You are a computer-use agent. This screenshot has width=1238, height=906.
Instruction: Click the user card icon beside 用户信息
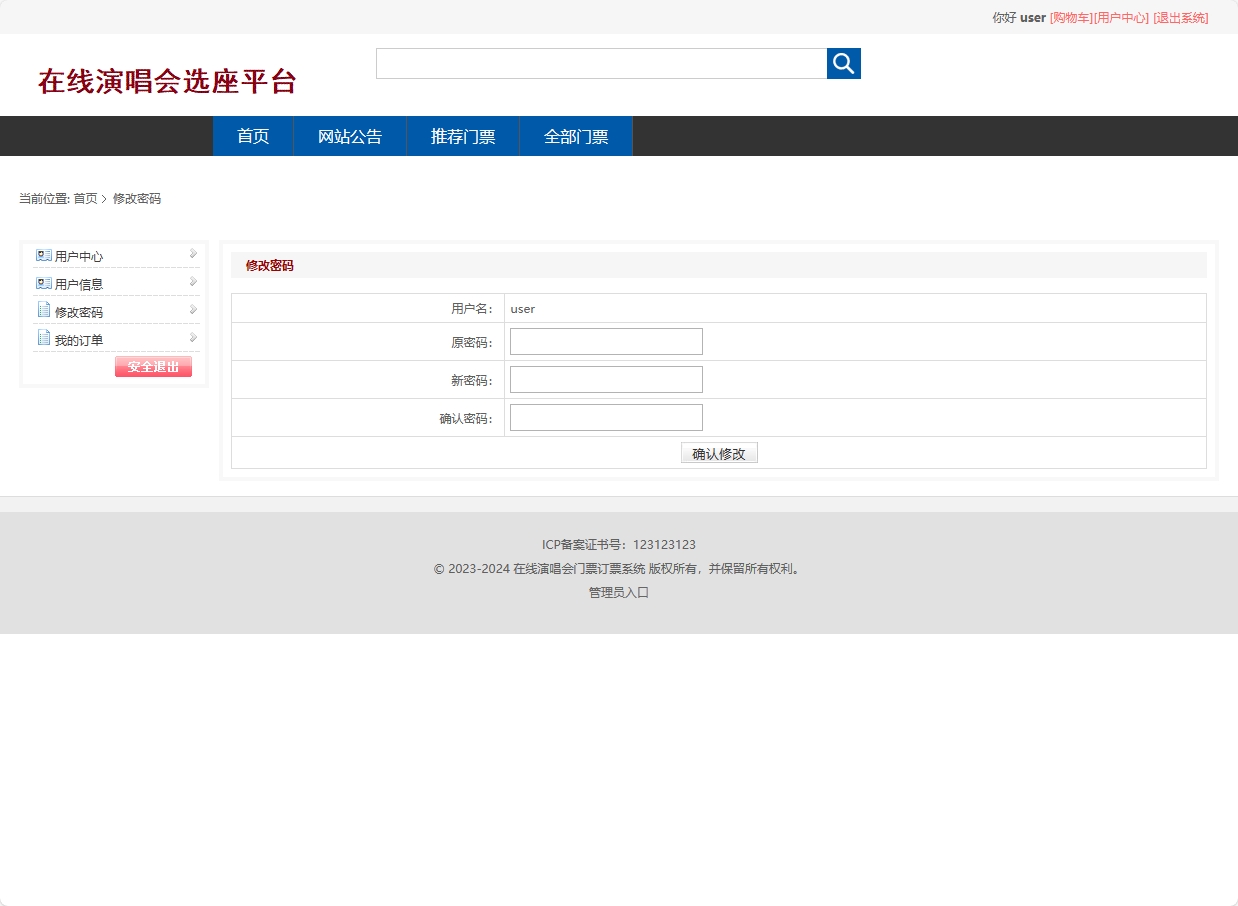[x=44, y=283]
